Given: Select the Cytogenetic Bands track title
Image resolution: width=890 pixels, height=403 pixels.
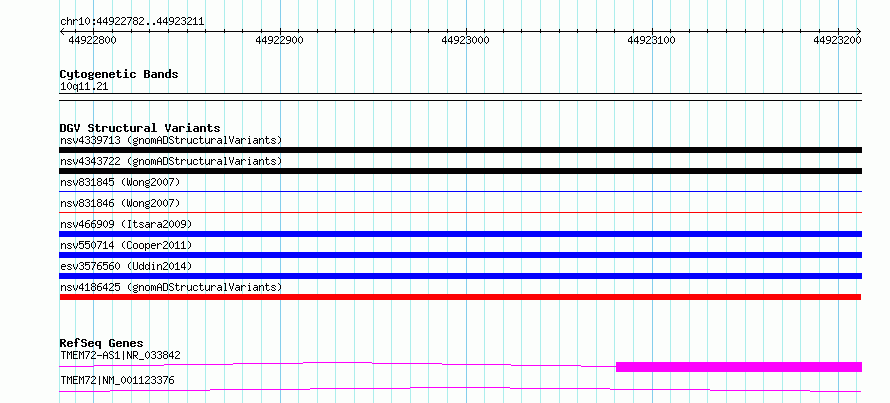Looking at the screenshot, I should [x=119, y=74].
